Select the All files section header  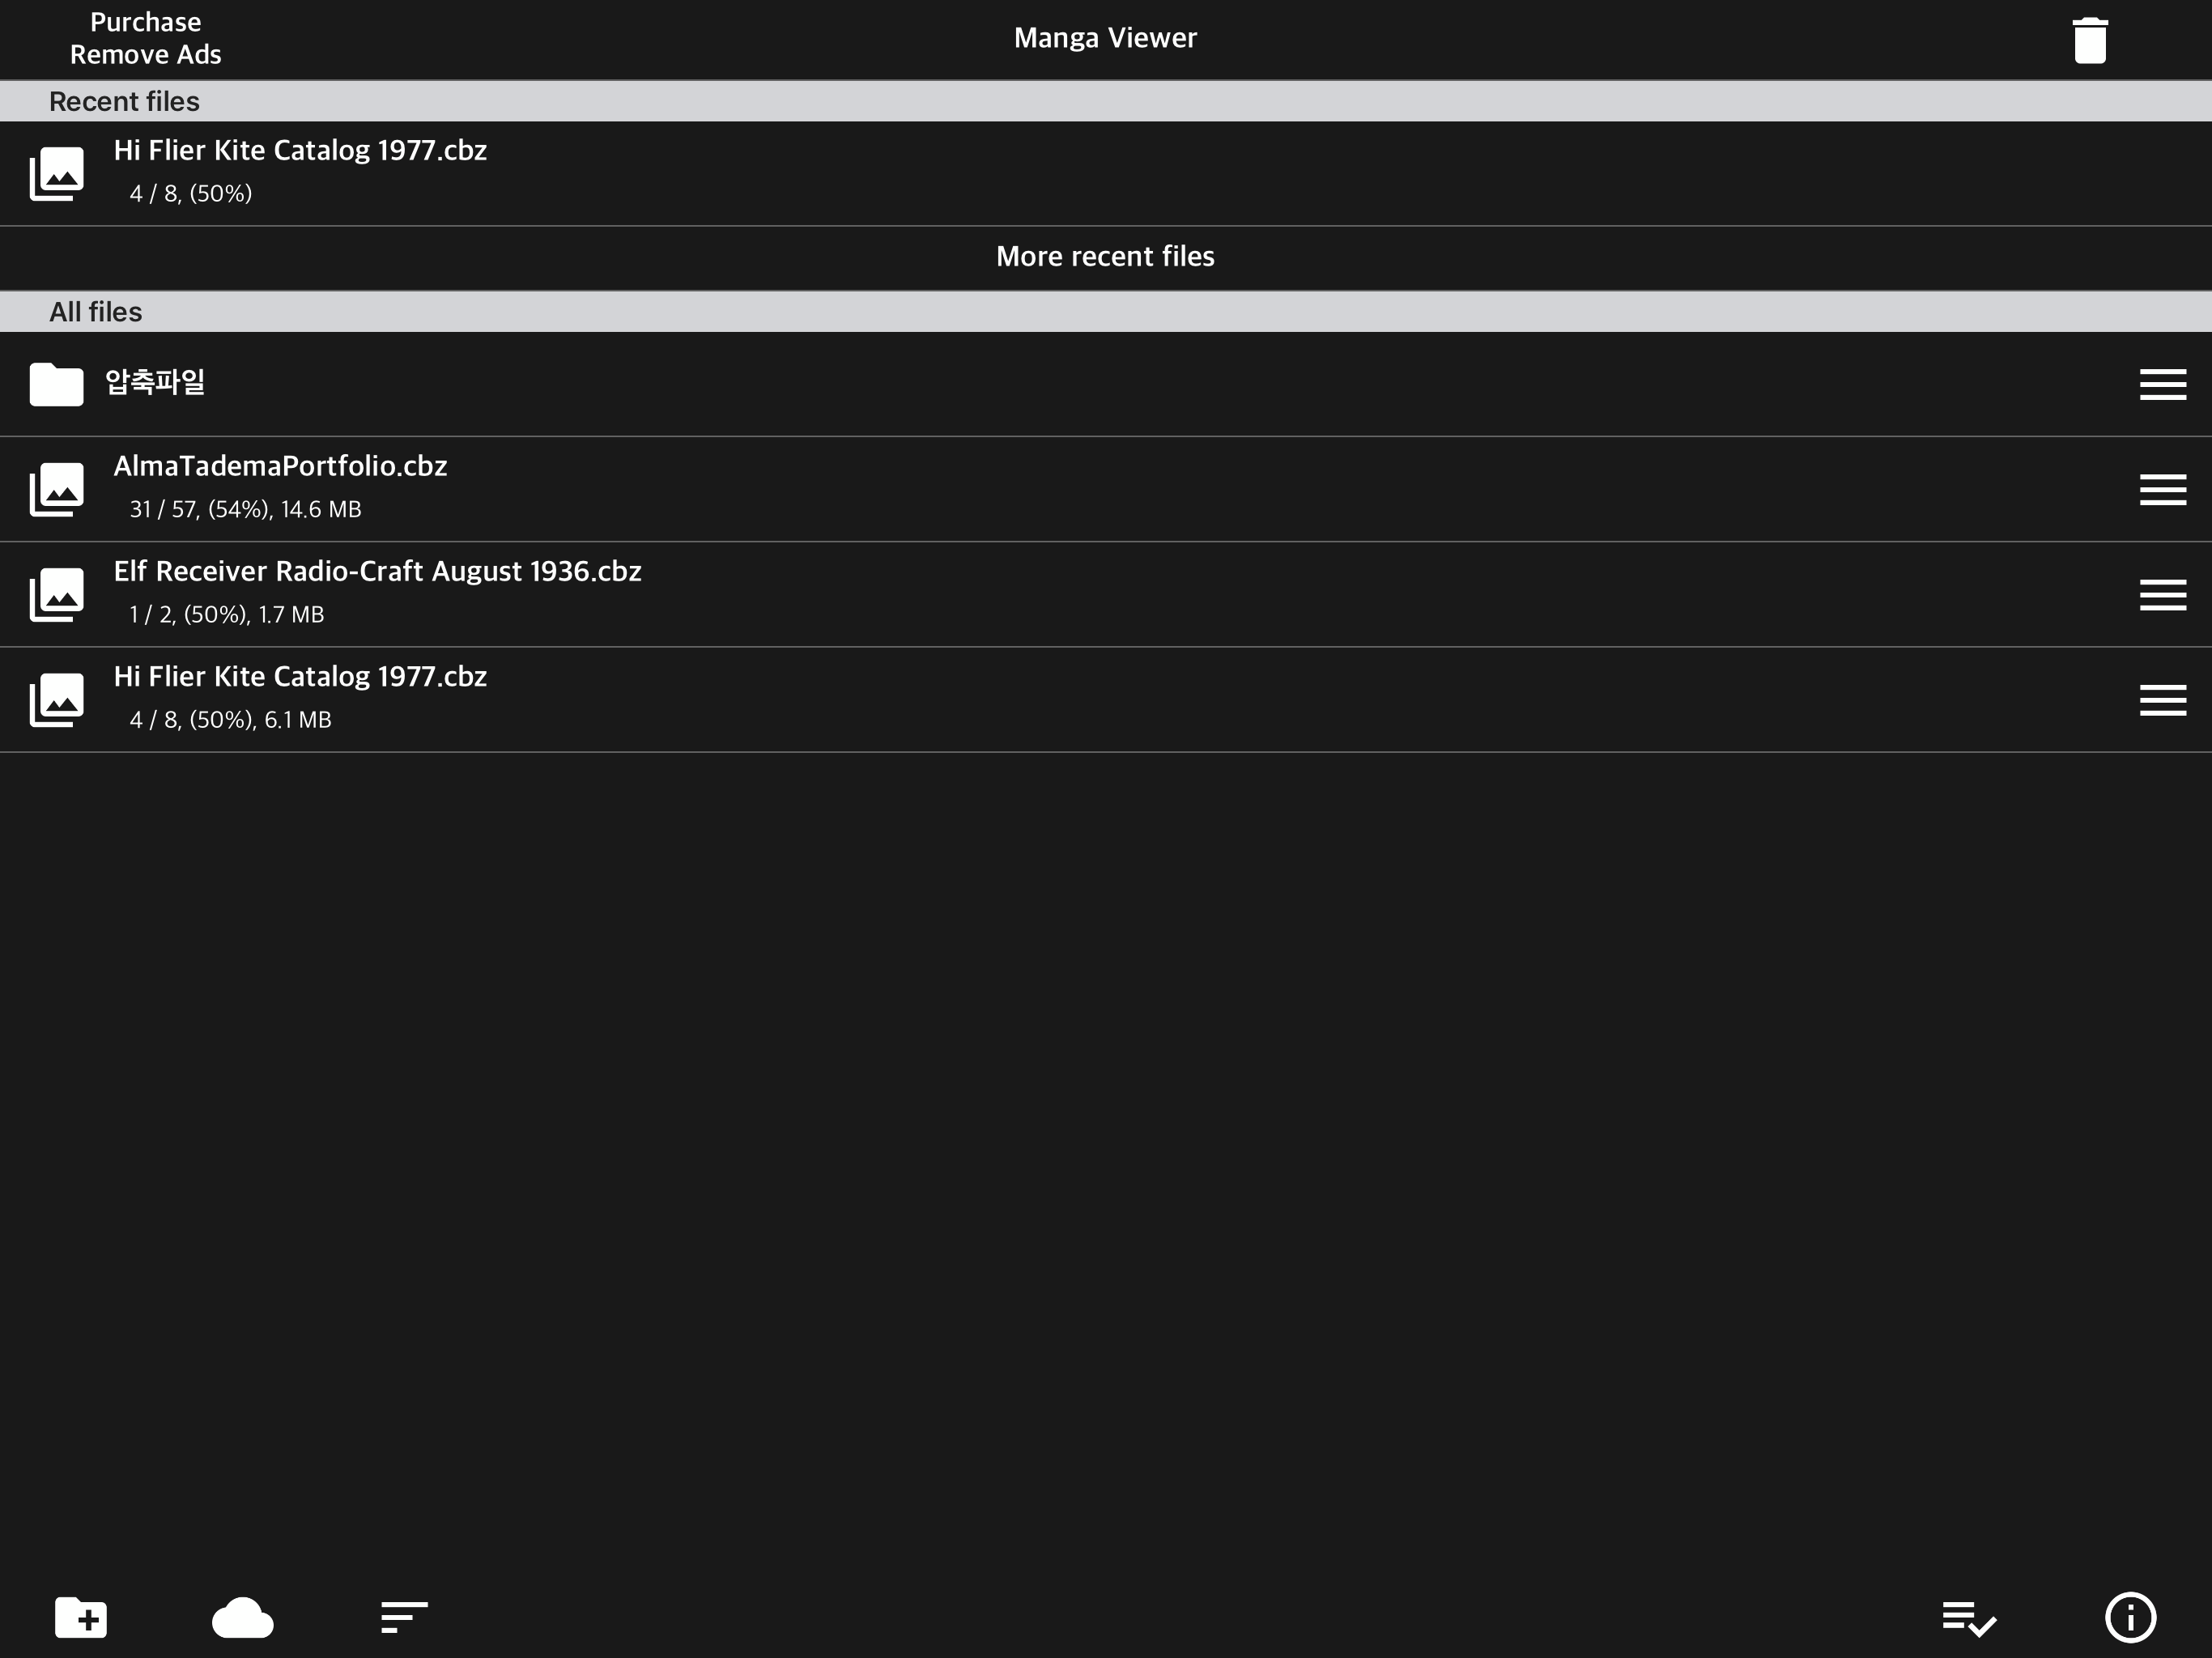[x=96, y=312]
